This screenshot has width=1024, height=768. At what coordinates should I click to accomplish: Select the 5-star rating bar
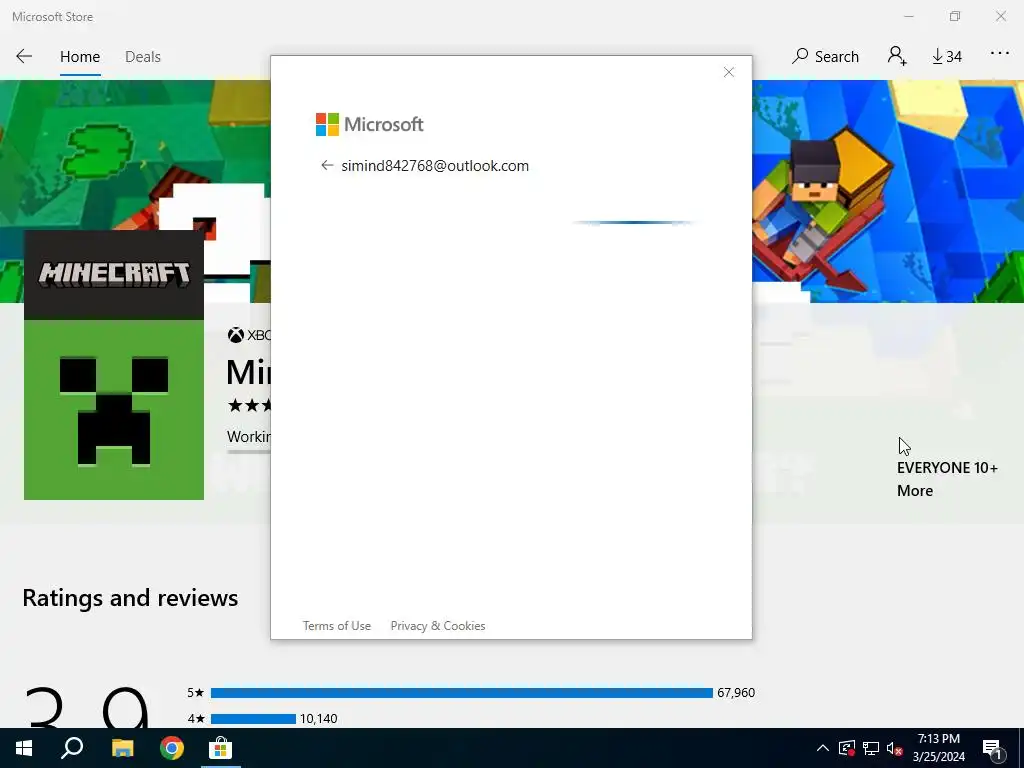tap(462, 693)
